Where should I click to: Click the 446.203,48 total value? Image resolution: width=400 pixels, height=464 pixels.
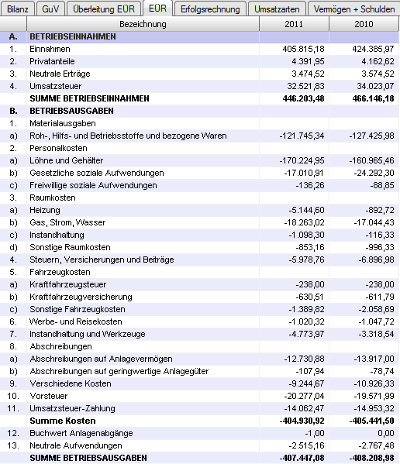[303, 98]
